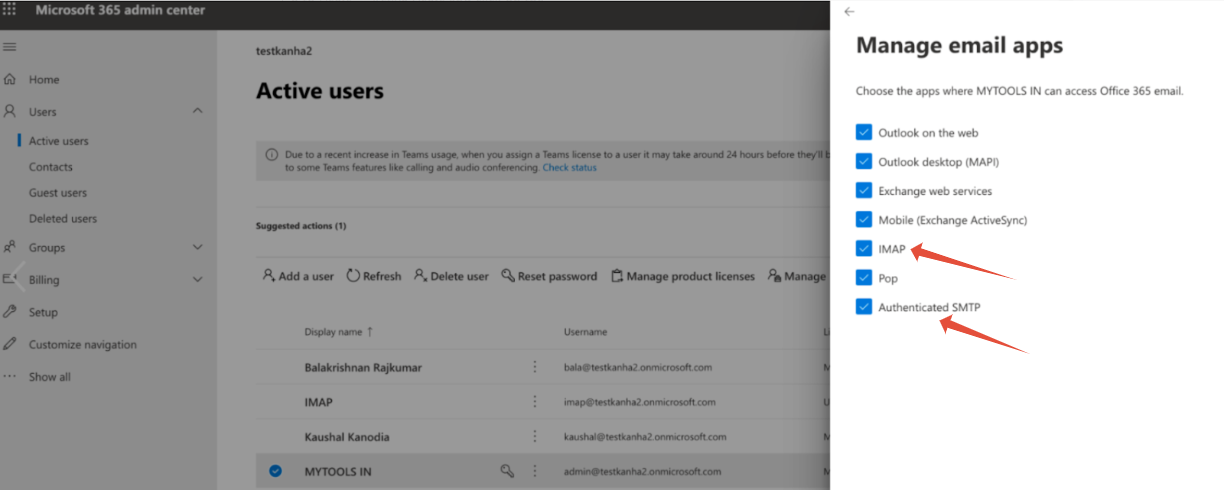Open the app launcher waffle icon
The height and width of the screenshot is (490, 1224).
[x=9, y=9]
